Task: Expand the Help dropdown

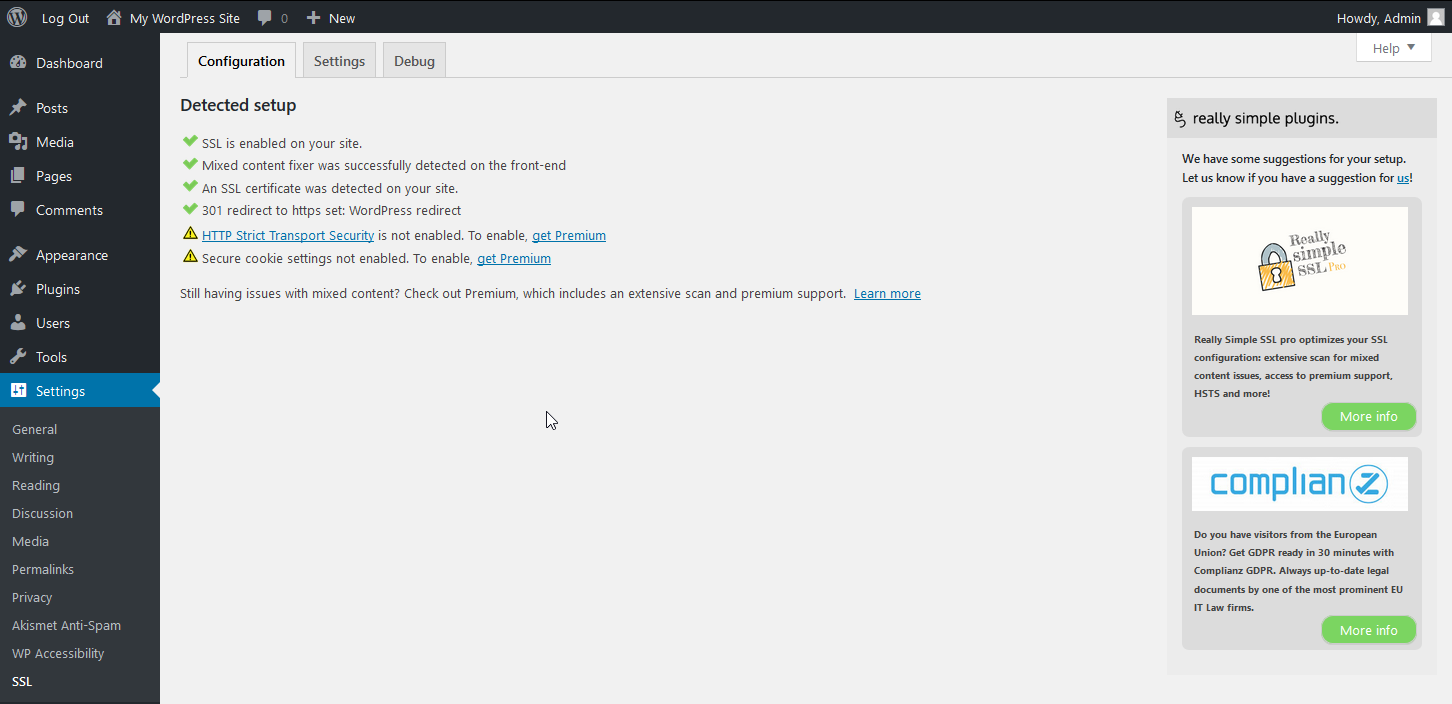Action: (x=1393, y=48)
